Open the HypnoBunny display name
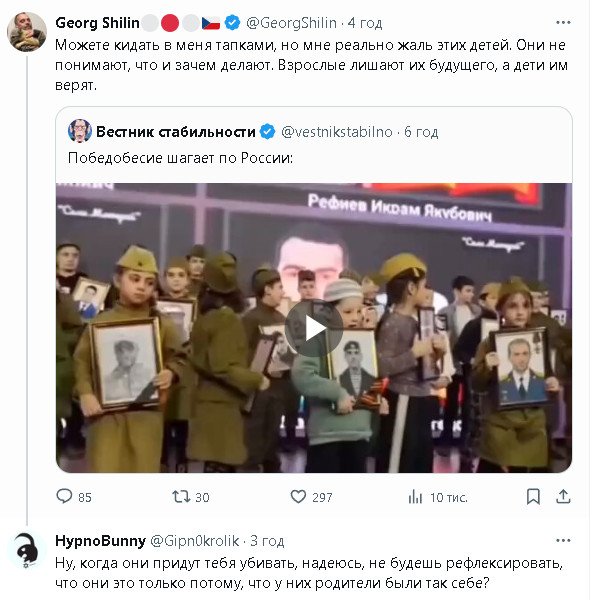Viewport: 604px width, 600px height. [x=100, y=541]
